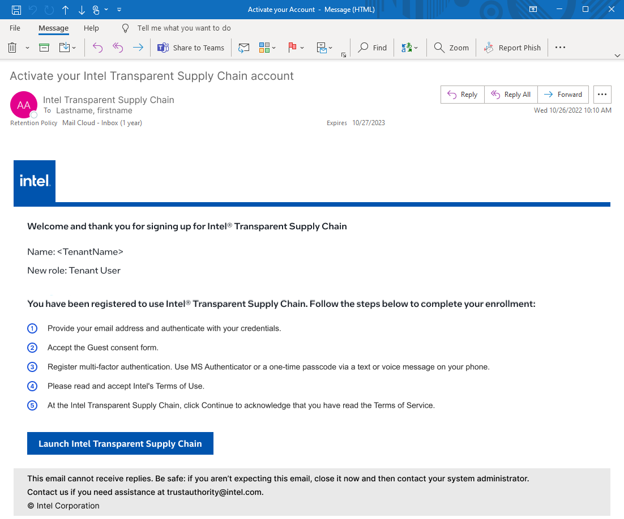Screen dimensions: 624x519
Task: Click the Zoom magnifier button
Action: 451,48
